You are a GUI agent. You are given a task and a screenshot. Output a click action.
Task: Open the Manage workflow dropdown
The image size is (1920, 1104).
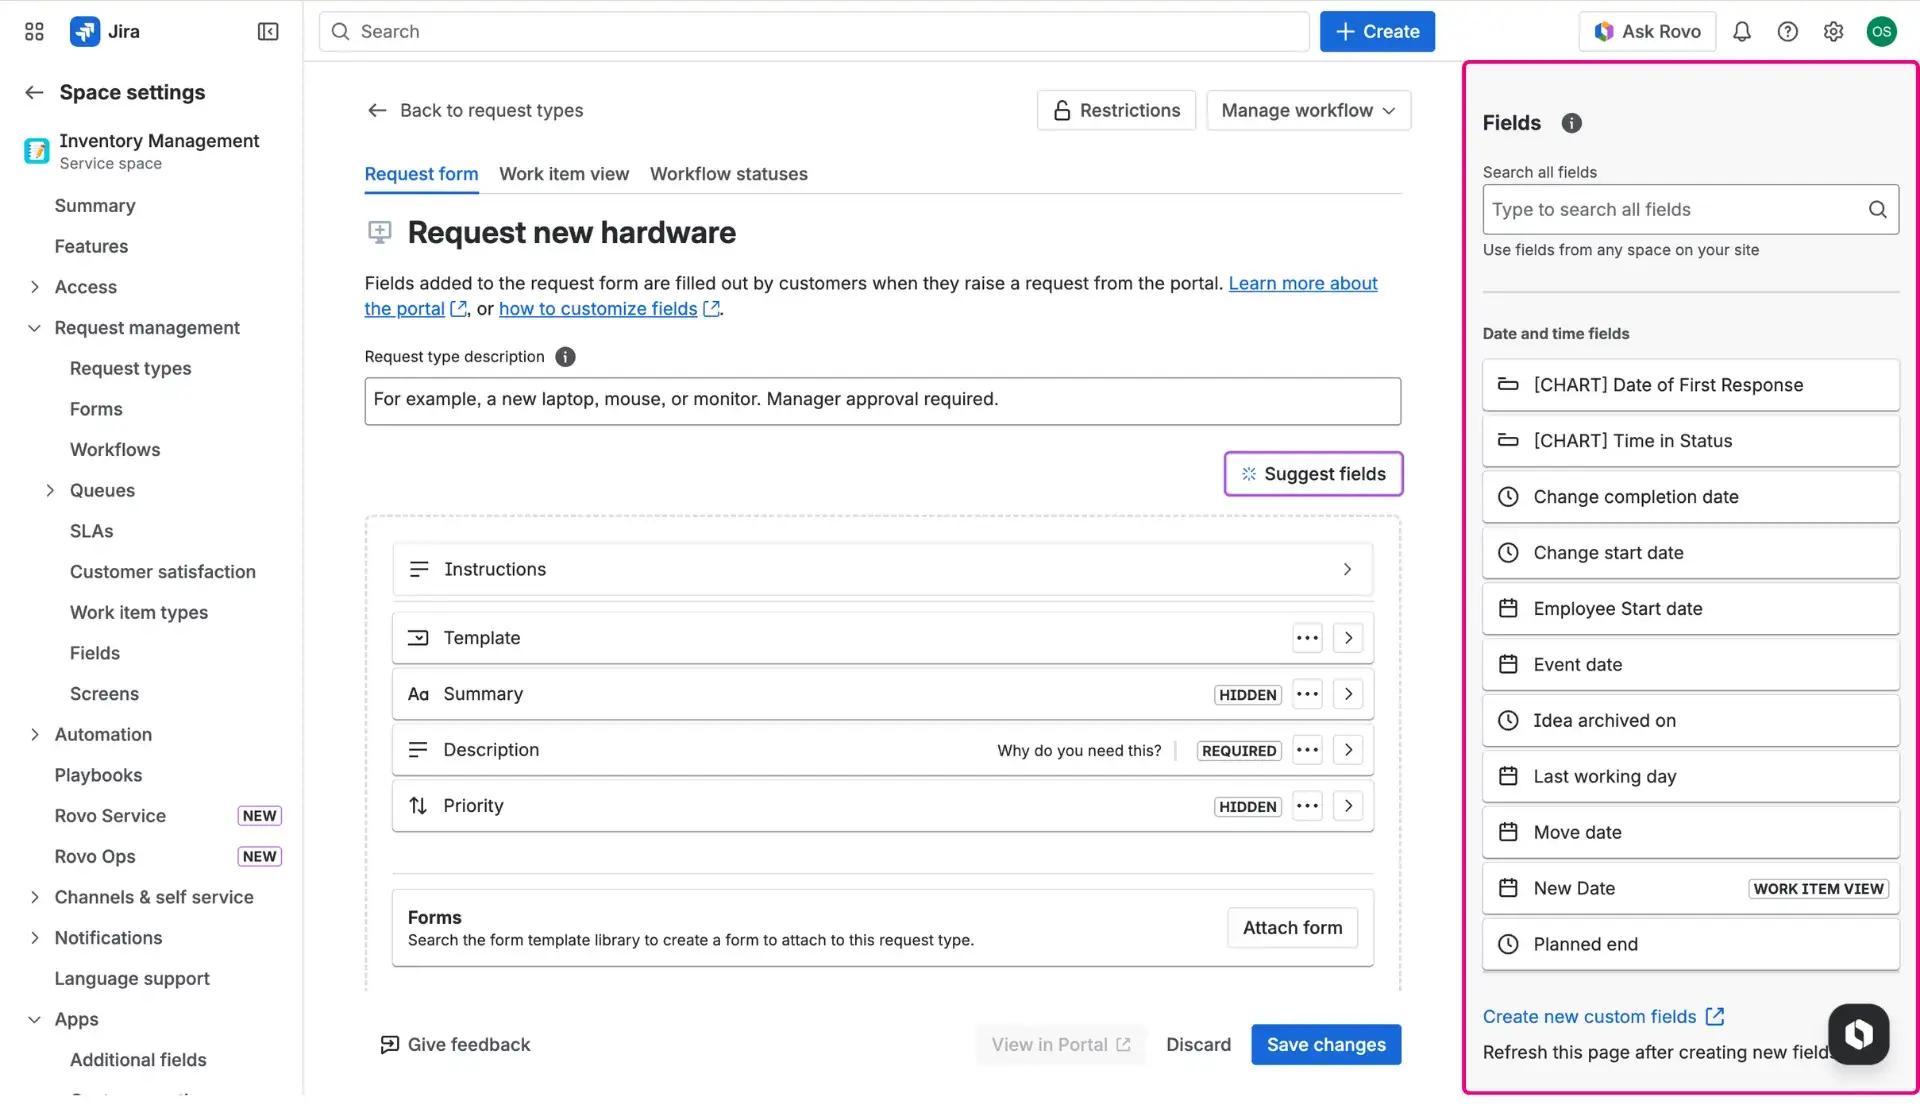click(x=1309, y=110)
